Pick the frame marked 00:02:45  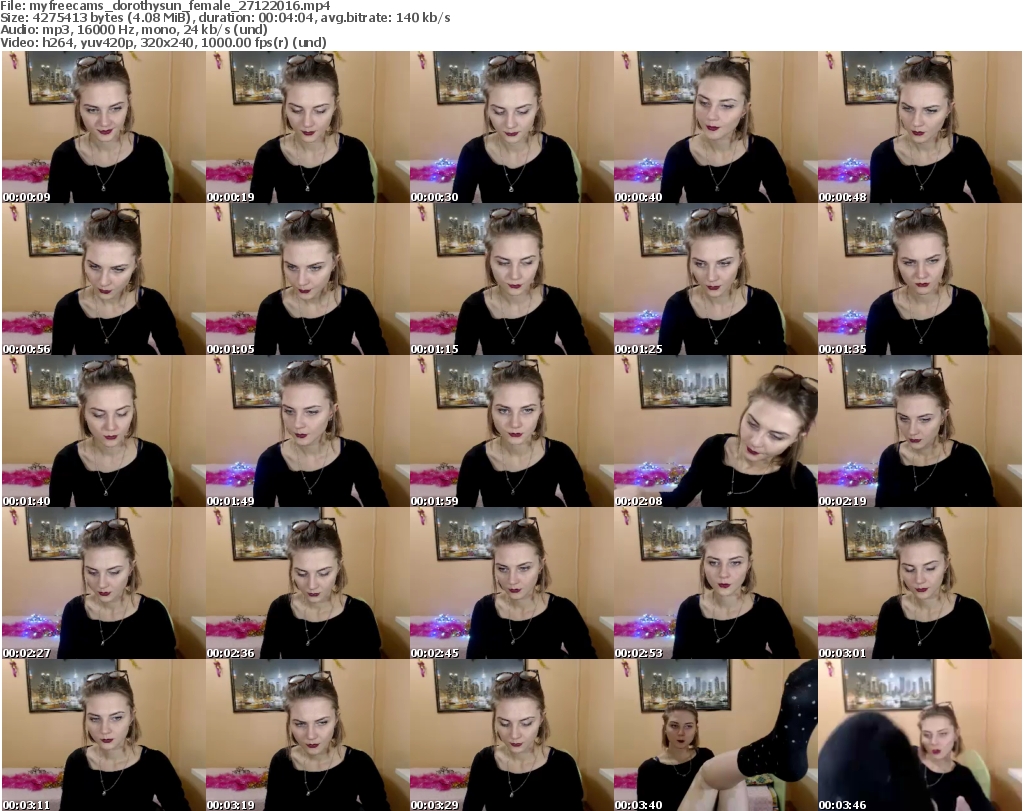pos(512,583)
